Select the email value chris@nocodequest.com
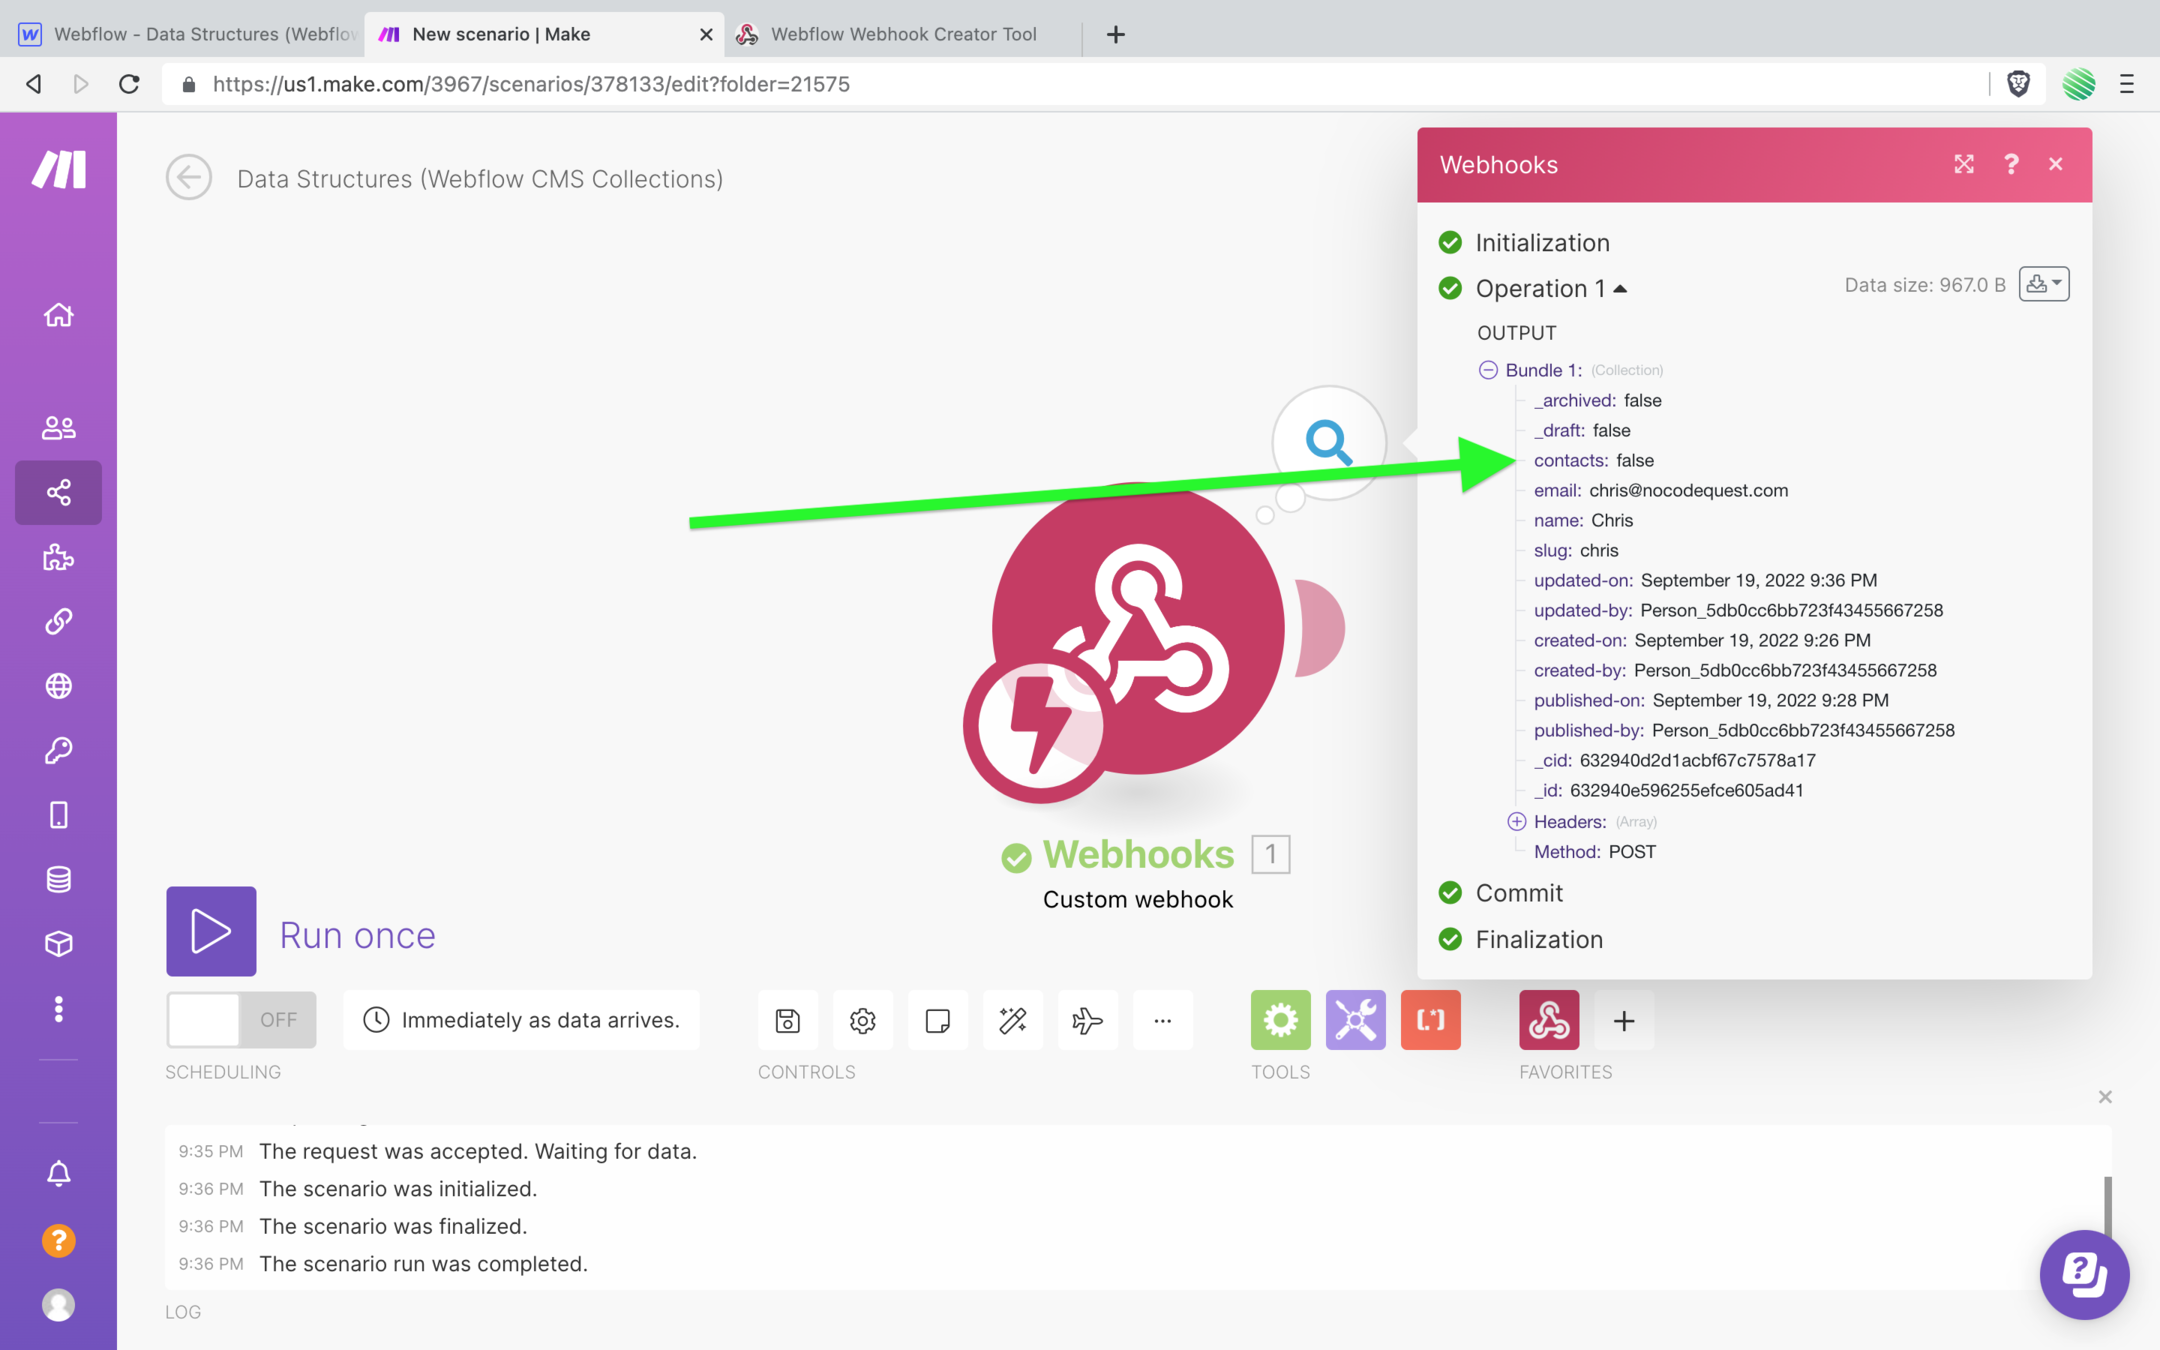 (1688, 490)
